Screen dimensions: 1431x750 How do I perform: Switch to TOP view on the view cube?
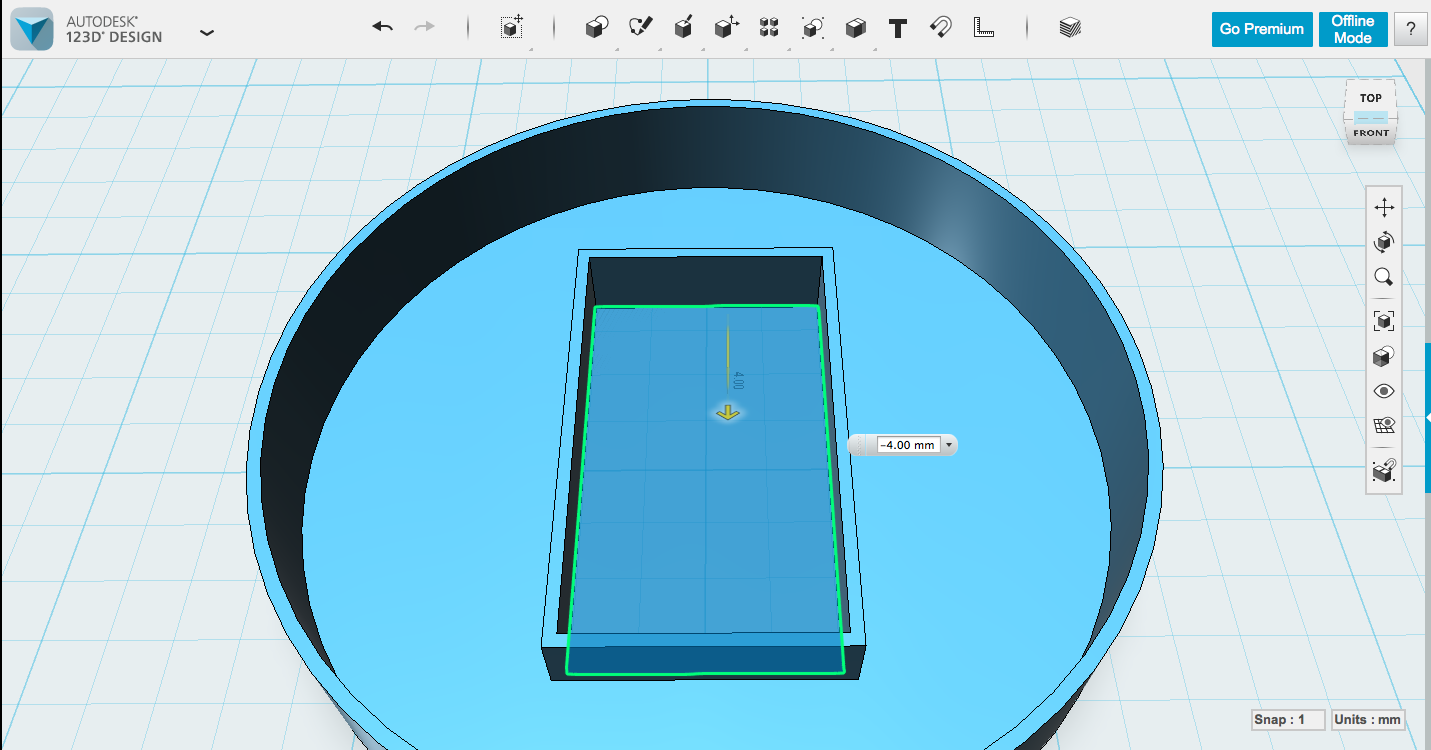click(1369, 97)
